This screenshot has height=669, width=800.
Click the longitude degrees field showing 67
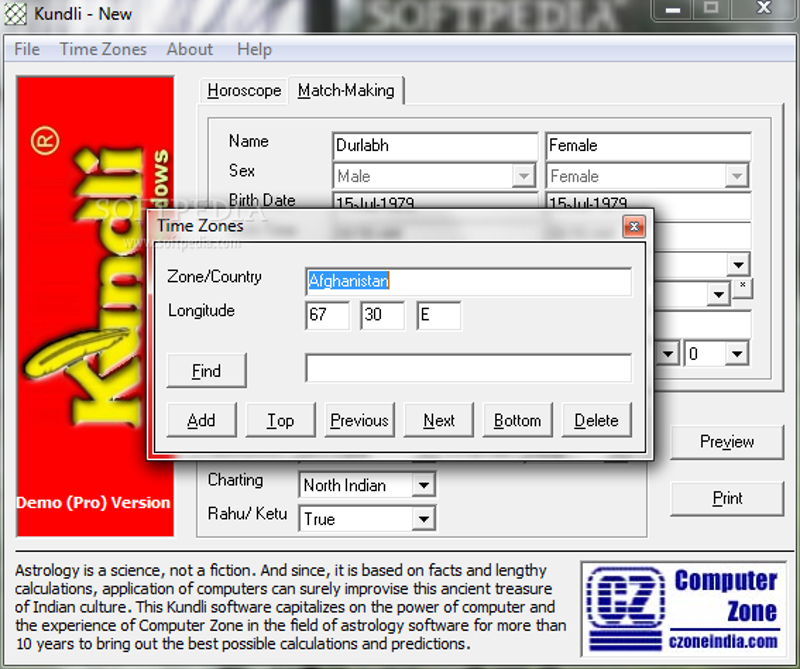tap(327, 315)
